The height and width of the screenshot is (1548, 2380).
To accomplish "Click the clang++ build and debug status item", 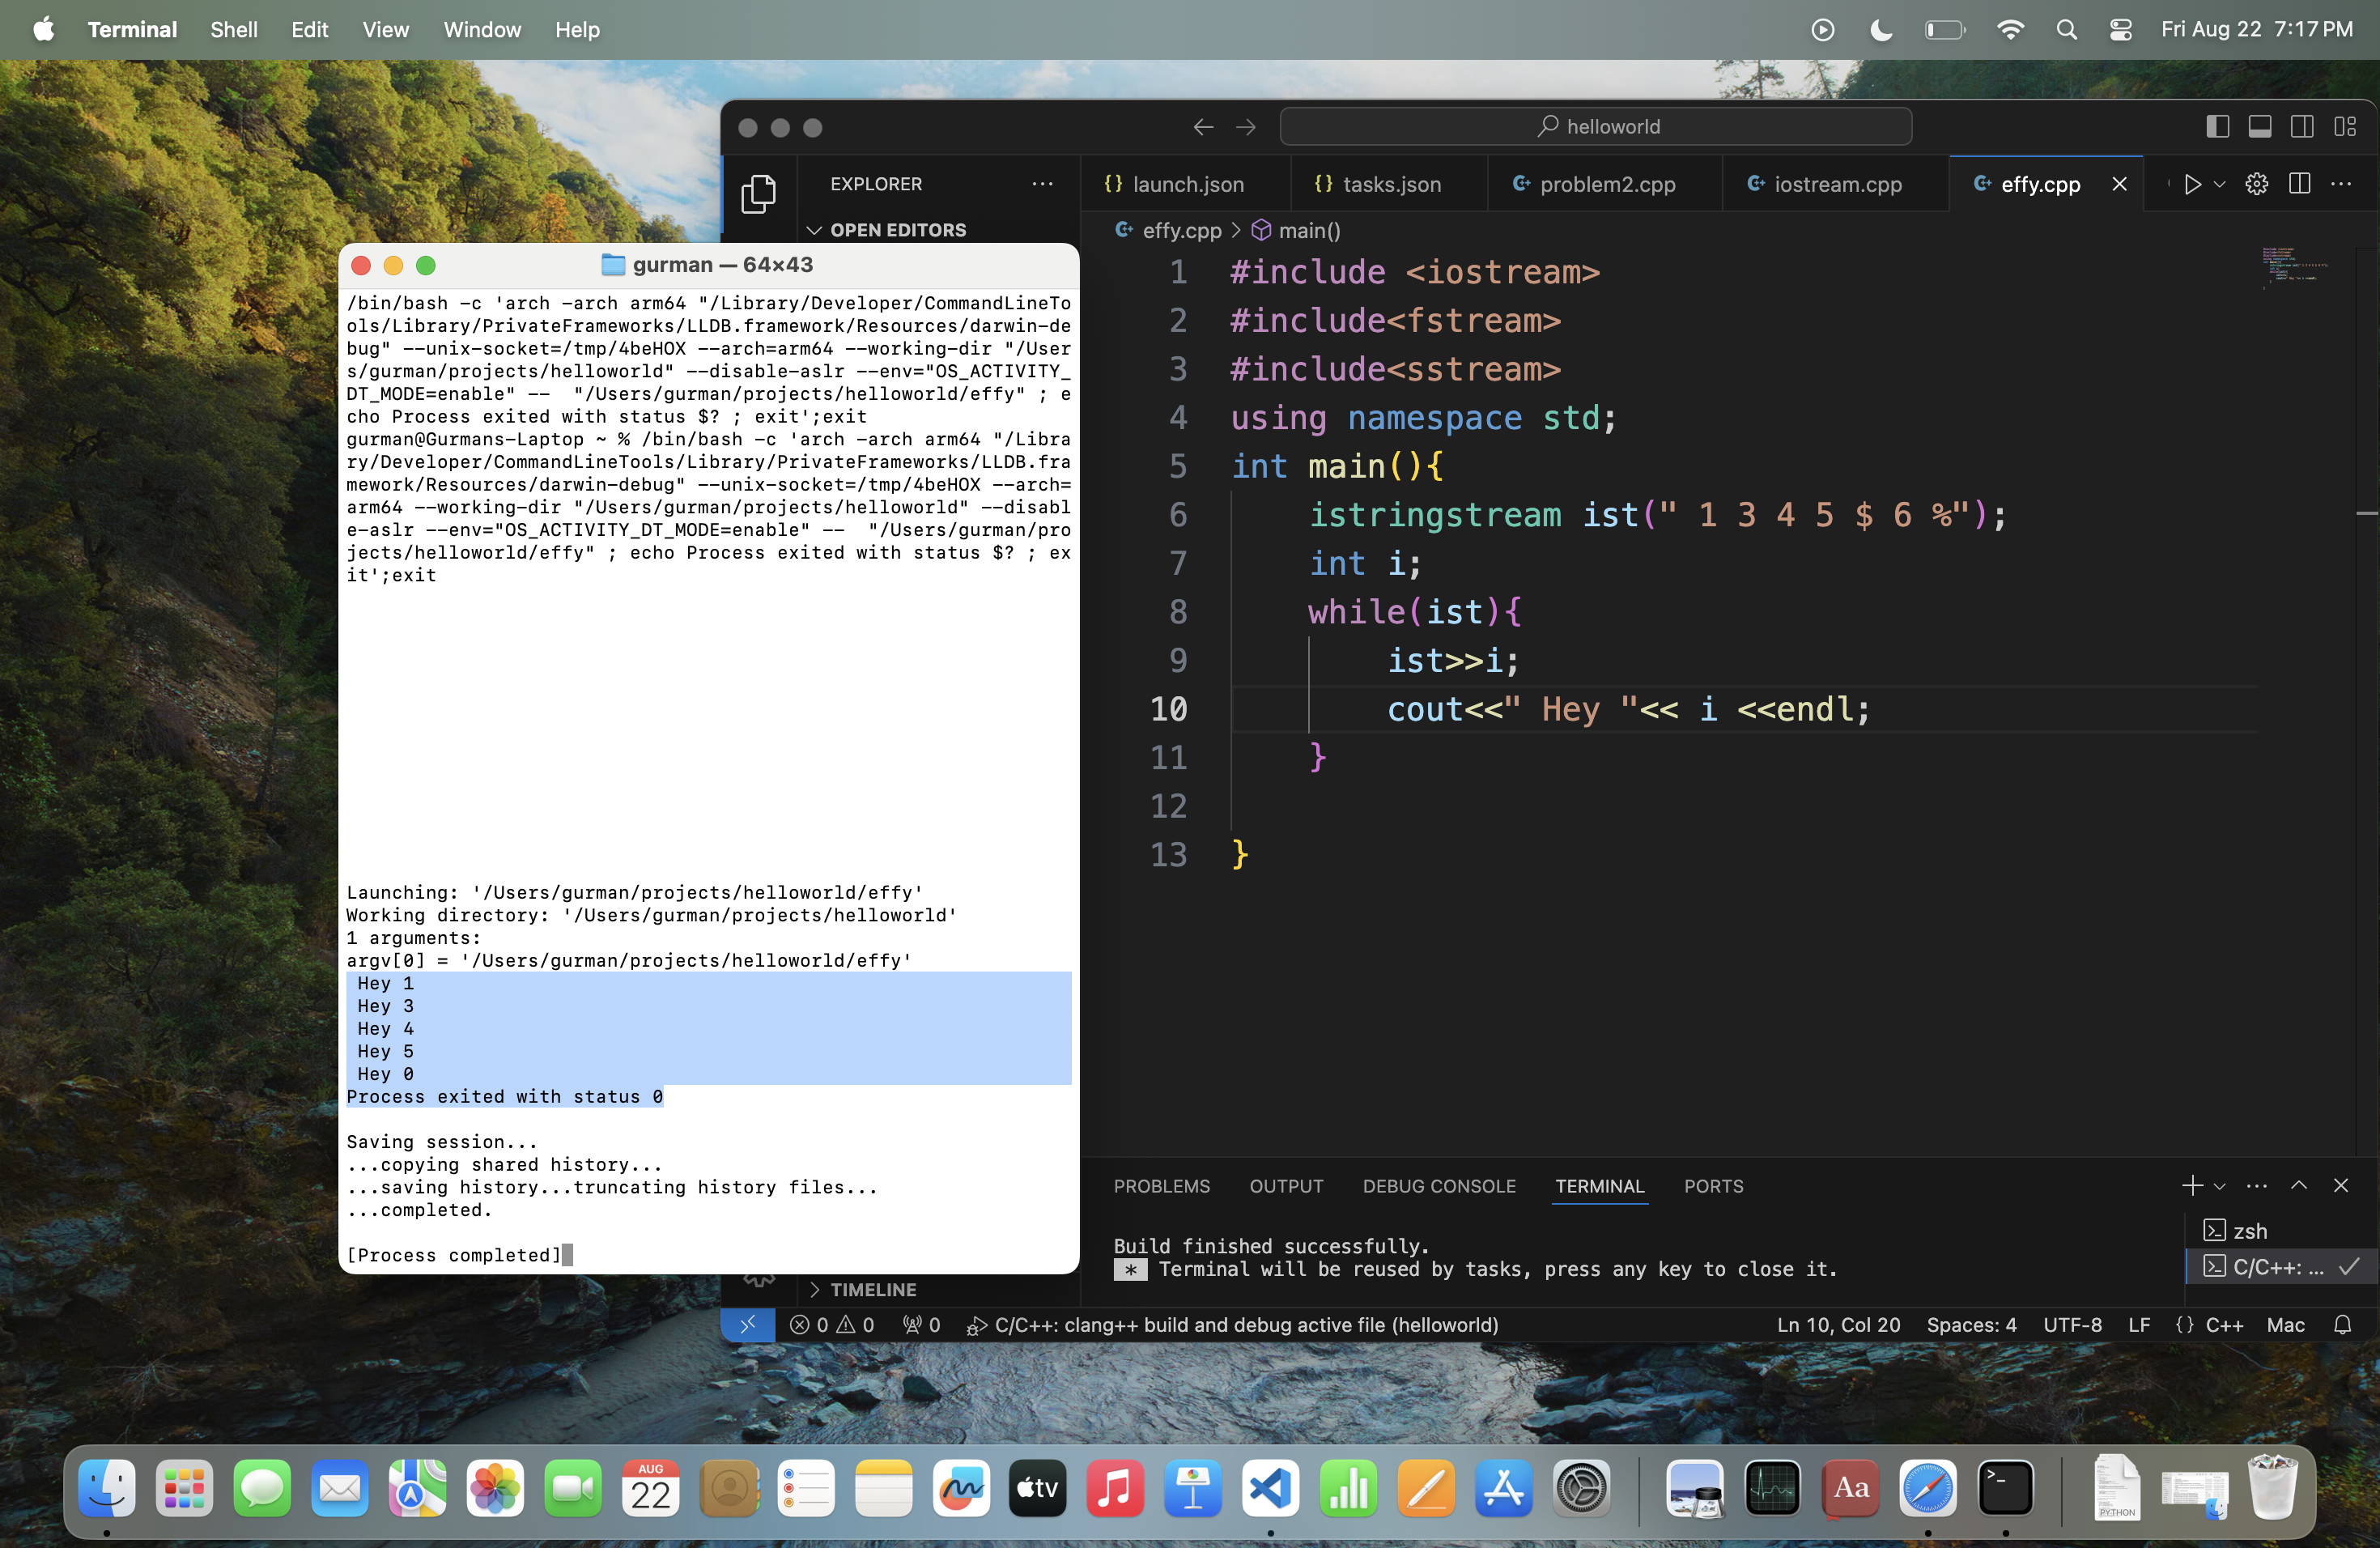I will [1232, 1325].
